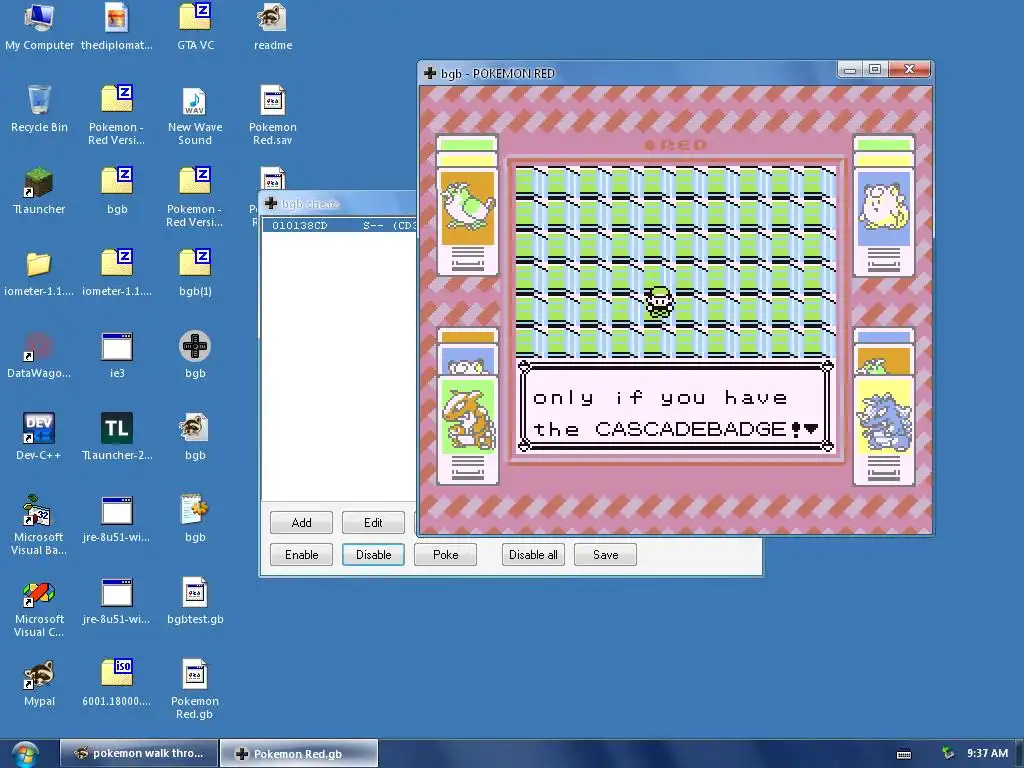This screenshot has width=1024, height=768.
Task: Select the Pokemon - Red Versi zip under New Wave Sound
Action: coord(195,198)
